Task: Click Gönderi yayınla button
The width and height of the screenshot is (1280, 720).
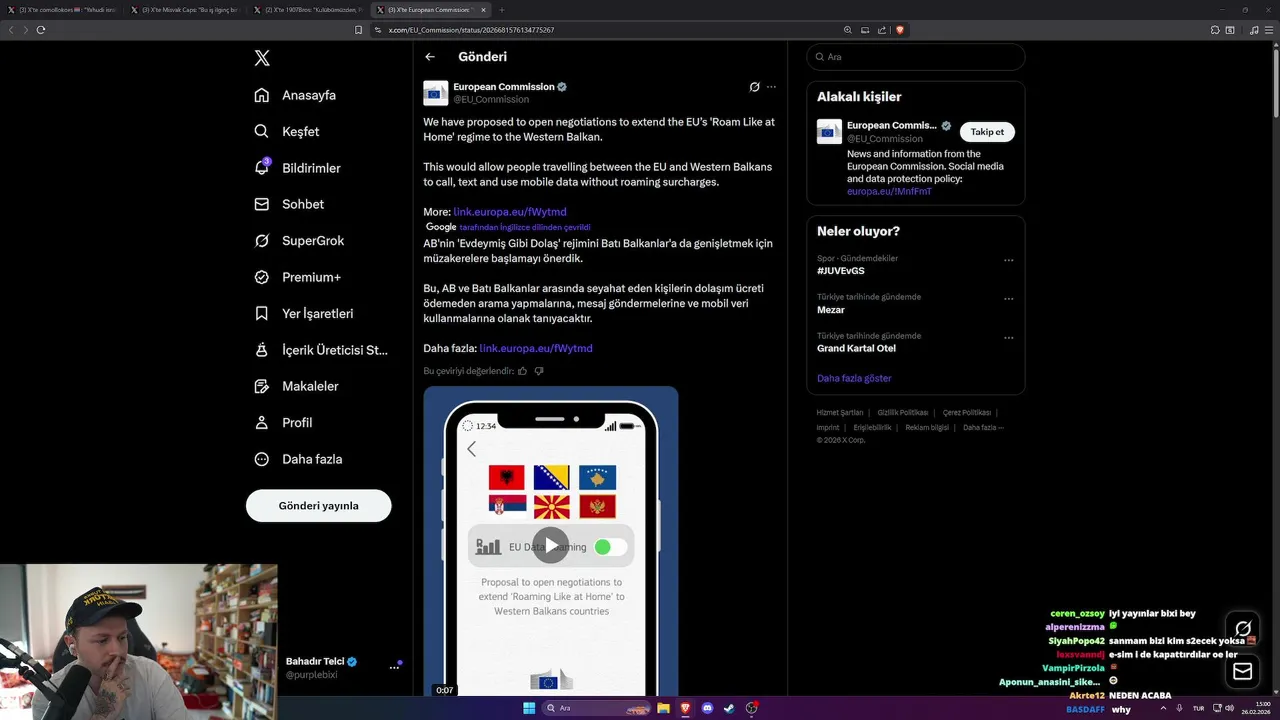Action: click(x=318, y=506)
